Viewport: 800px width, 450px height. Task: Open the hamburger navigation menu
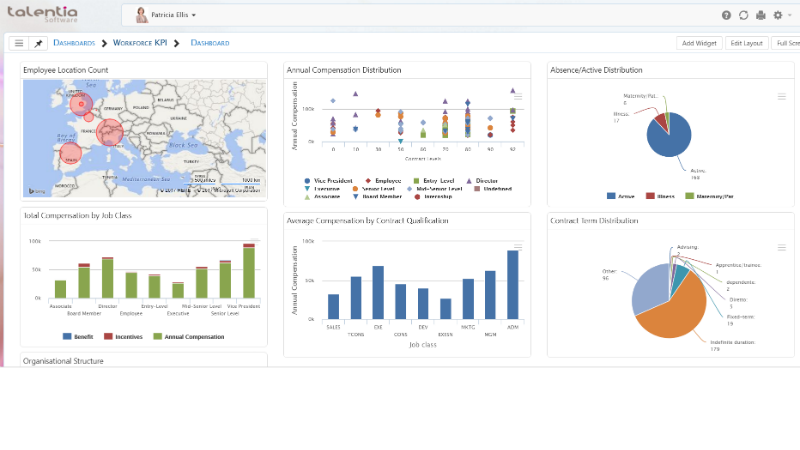click(x=19, y=43)
